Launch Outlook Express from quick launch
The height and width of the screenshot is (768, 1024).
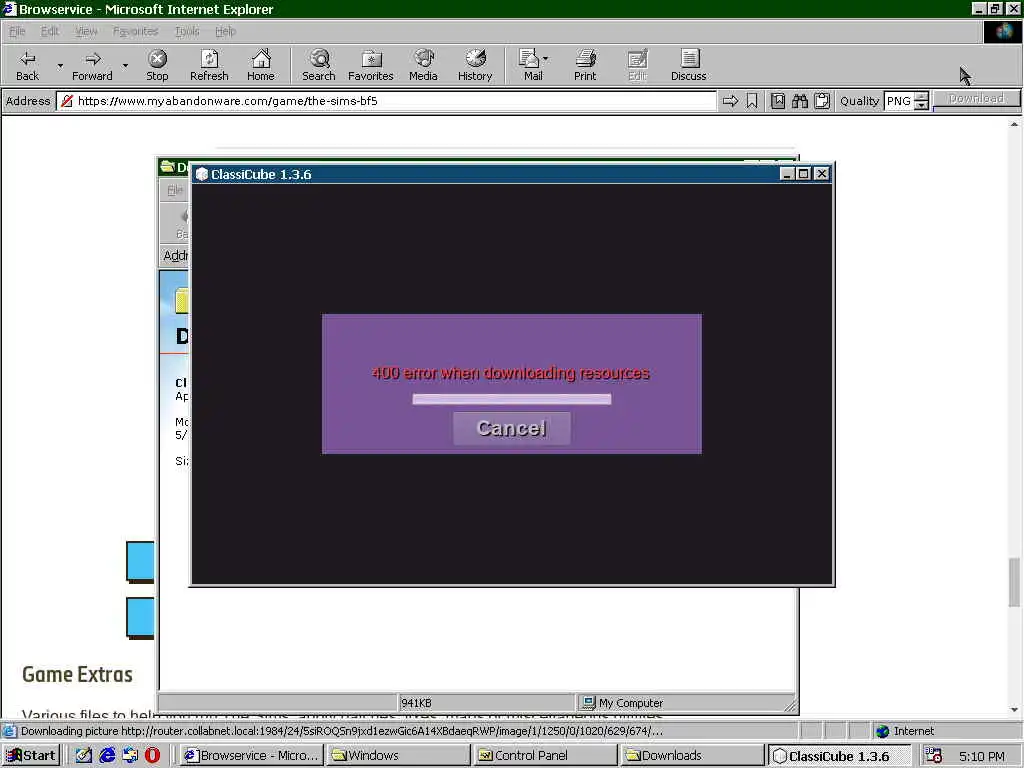point(130,755)
